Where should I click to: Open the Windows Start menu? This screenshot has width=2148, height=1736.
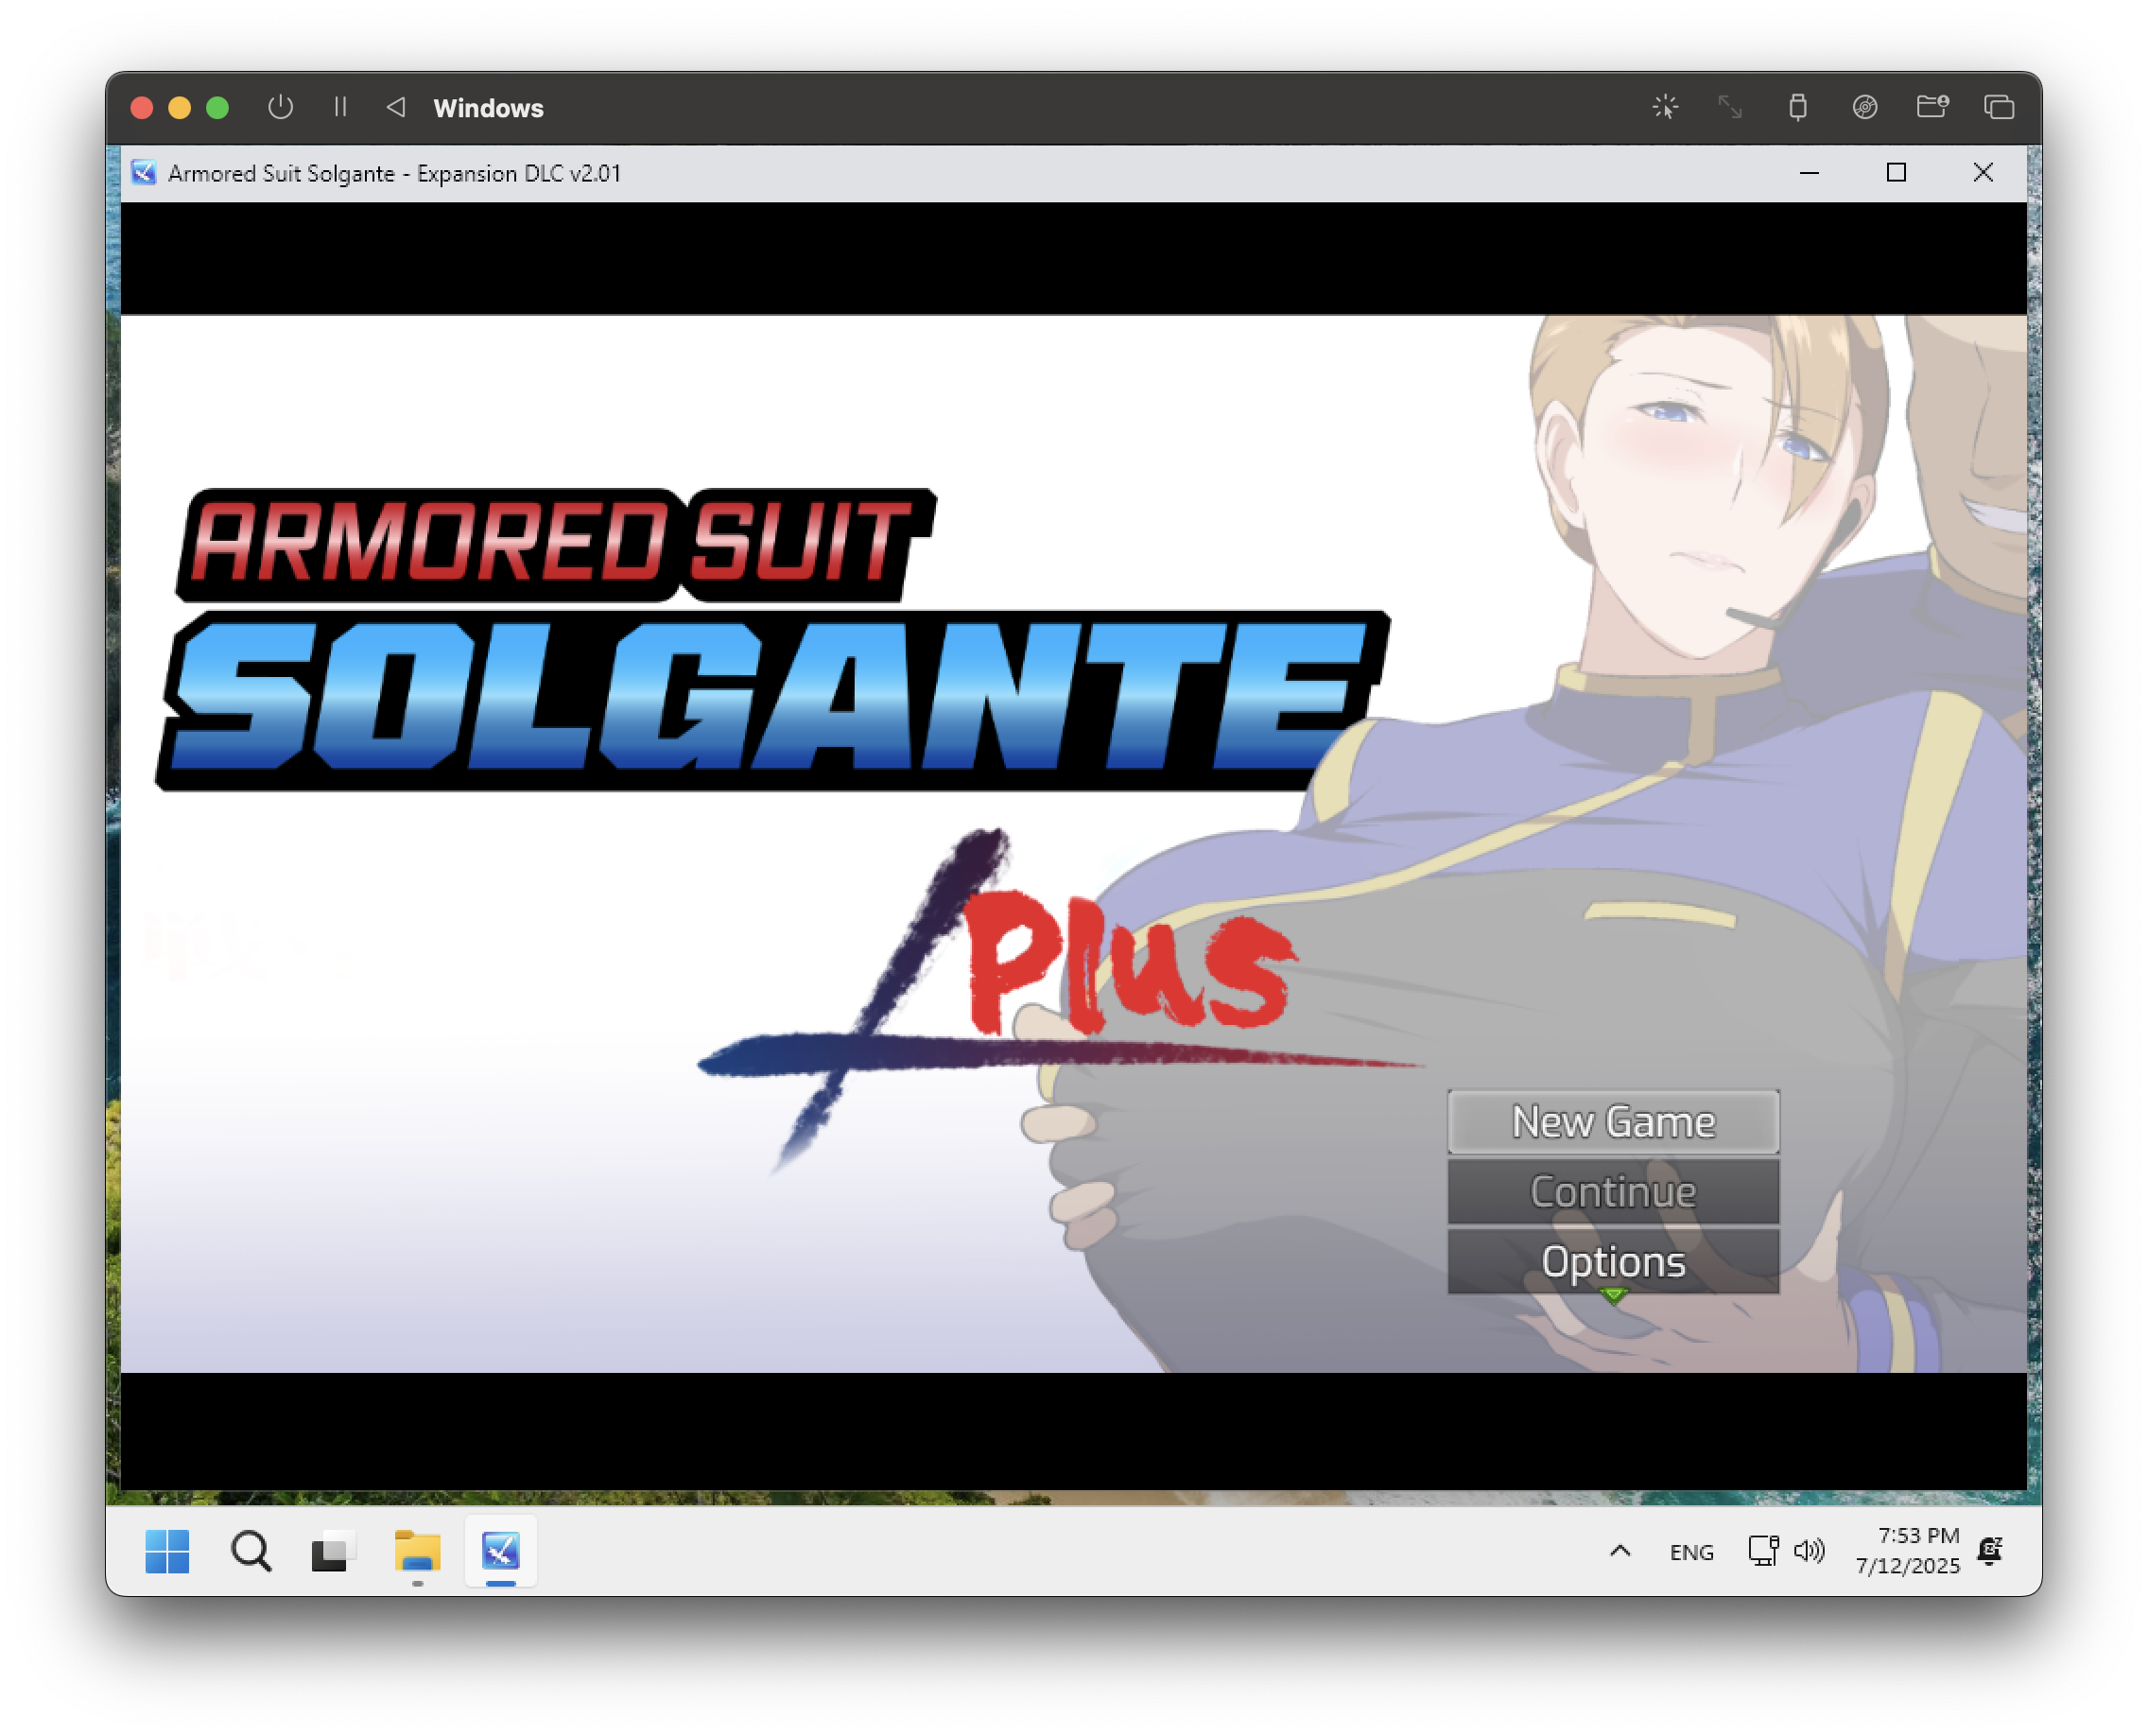167,1551
